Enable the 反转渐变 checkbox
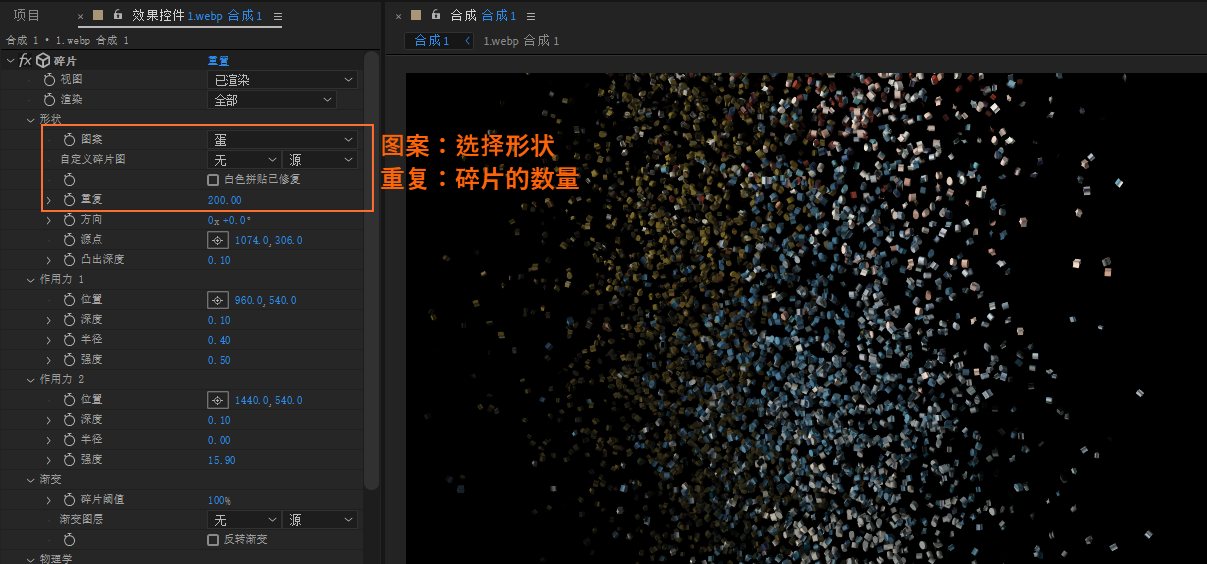 click(213, 540)
